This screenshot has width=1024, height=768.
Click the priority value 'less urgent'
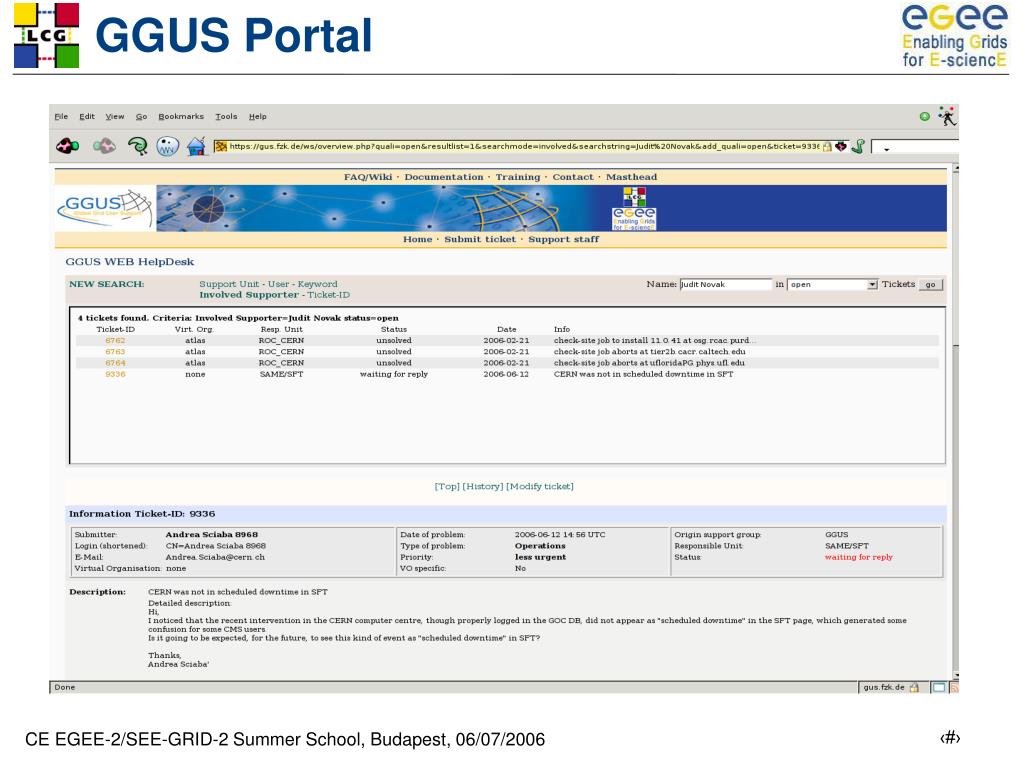click(x=540, y=557)
